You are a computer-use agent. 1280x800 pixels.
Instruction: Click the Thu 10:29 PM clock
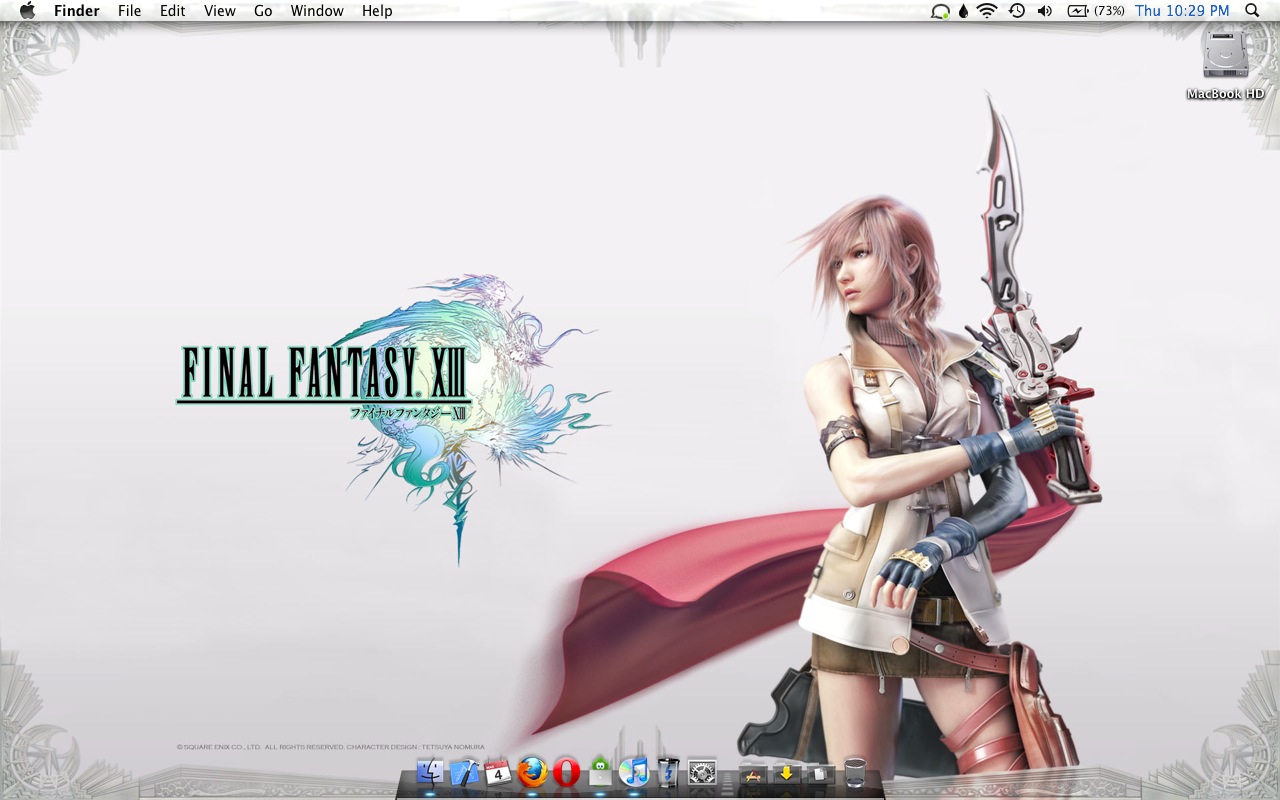1183,11
